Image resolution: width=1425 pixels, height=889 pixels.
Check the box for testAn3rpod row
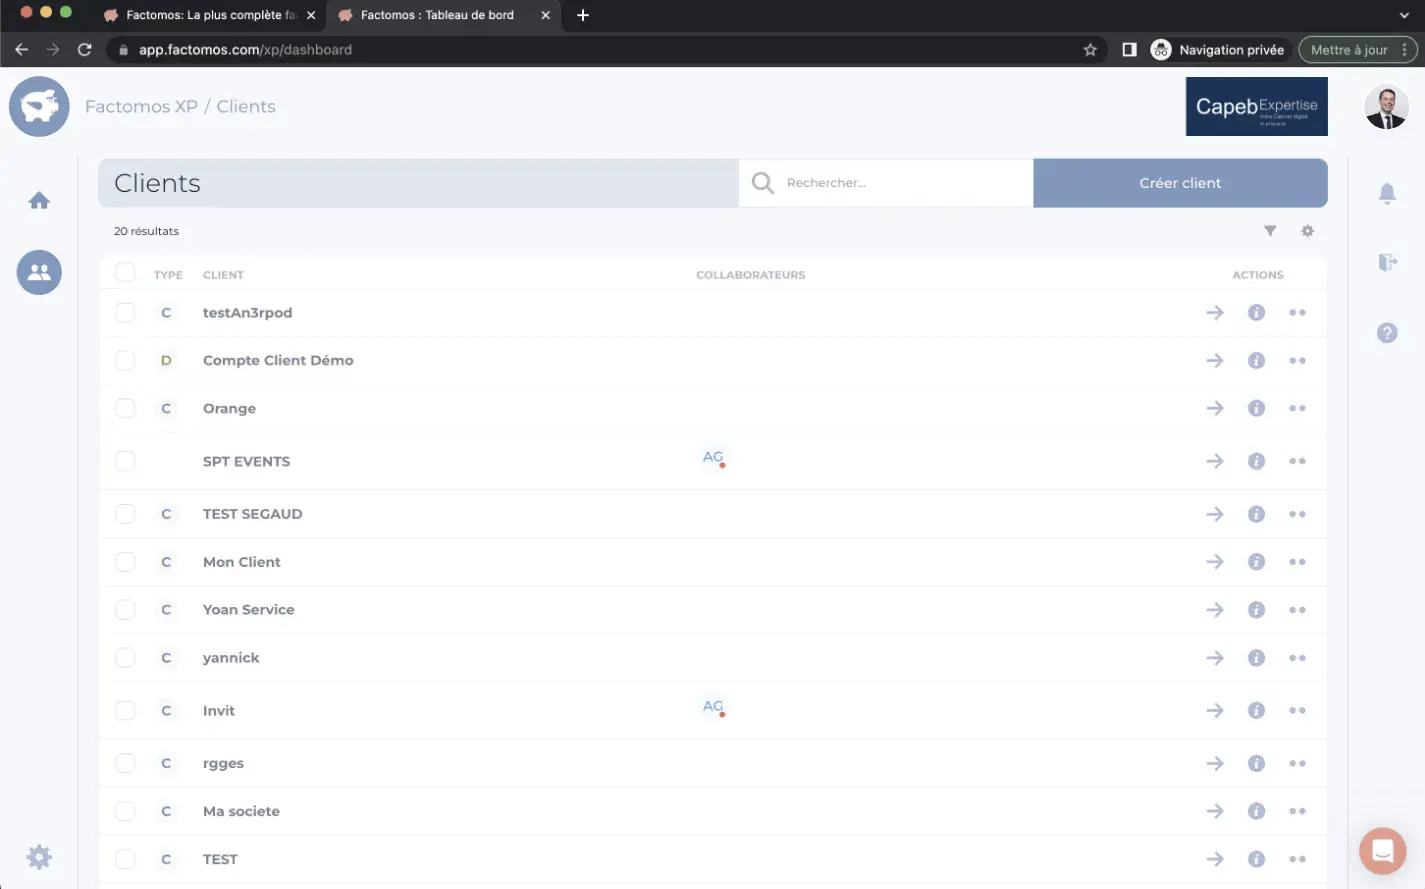click(x=125, y=313)
